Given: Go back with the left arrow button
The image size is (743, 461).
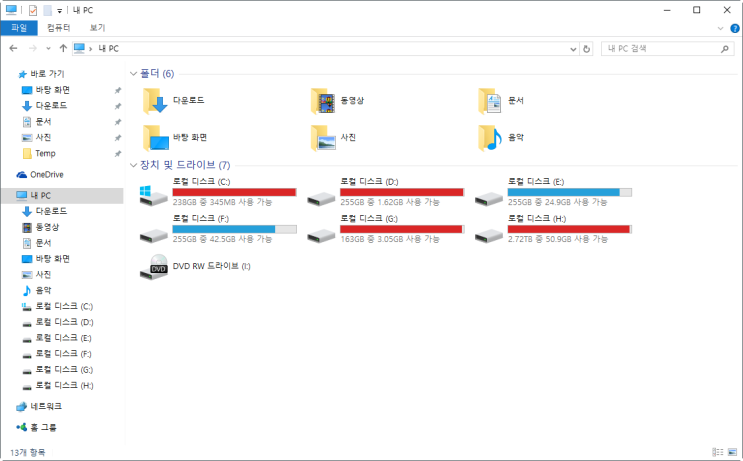Looking at the screenshot, I should click(x=13, y=48).
